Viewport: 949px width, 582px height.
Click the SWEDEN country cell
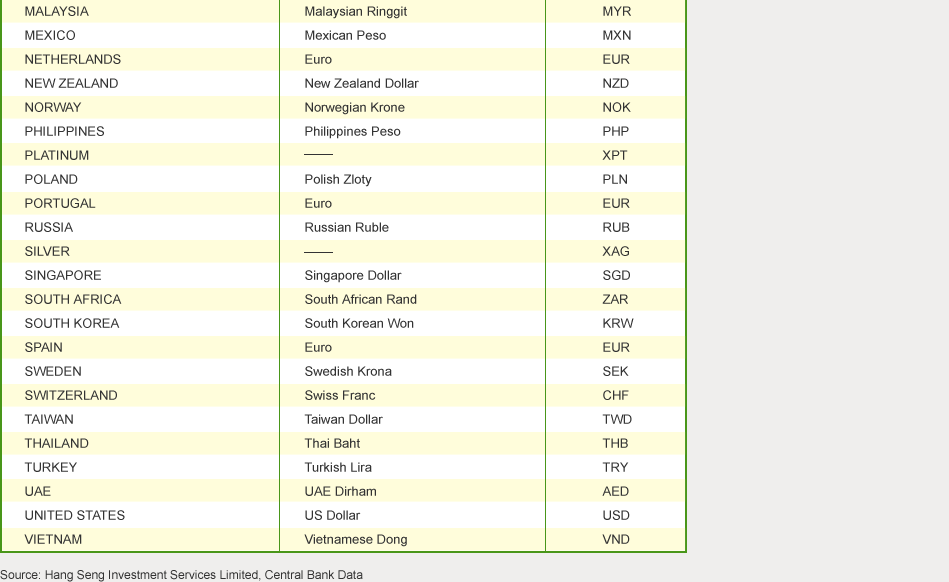coord(53,371)
